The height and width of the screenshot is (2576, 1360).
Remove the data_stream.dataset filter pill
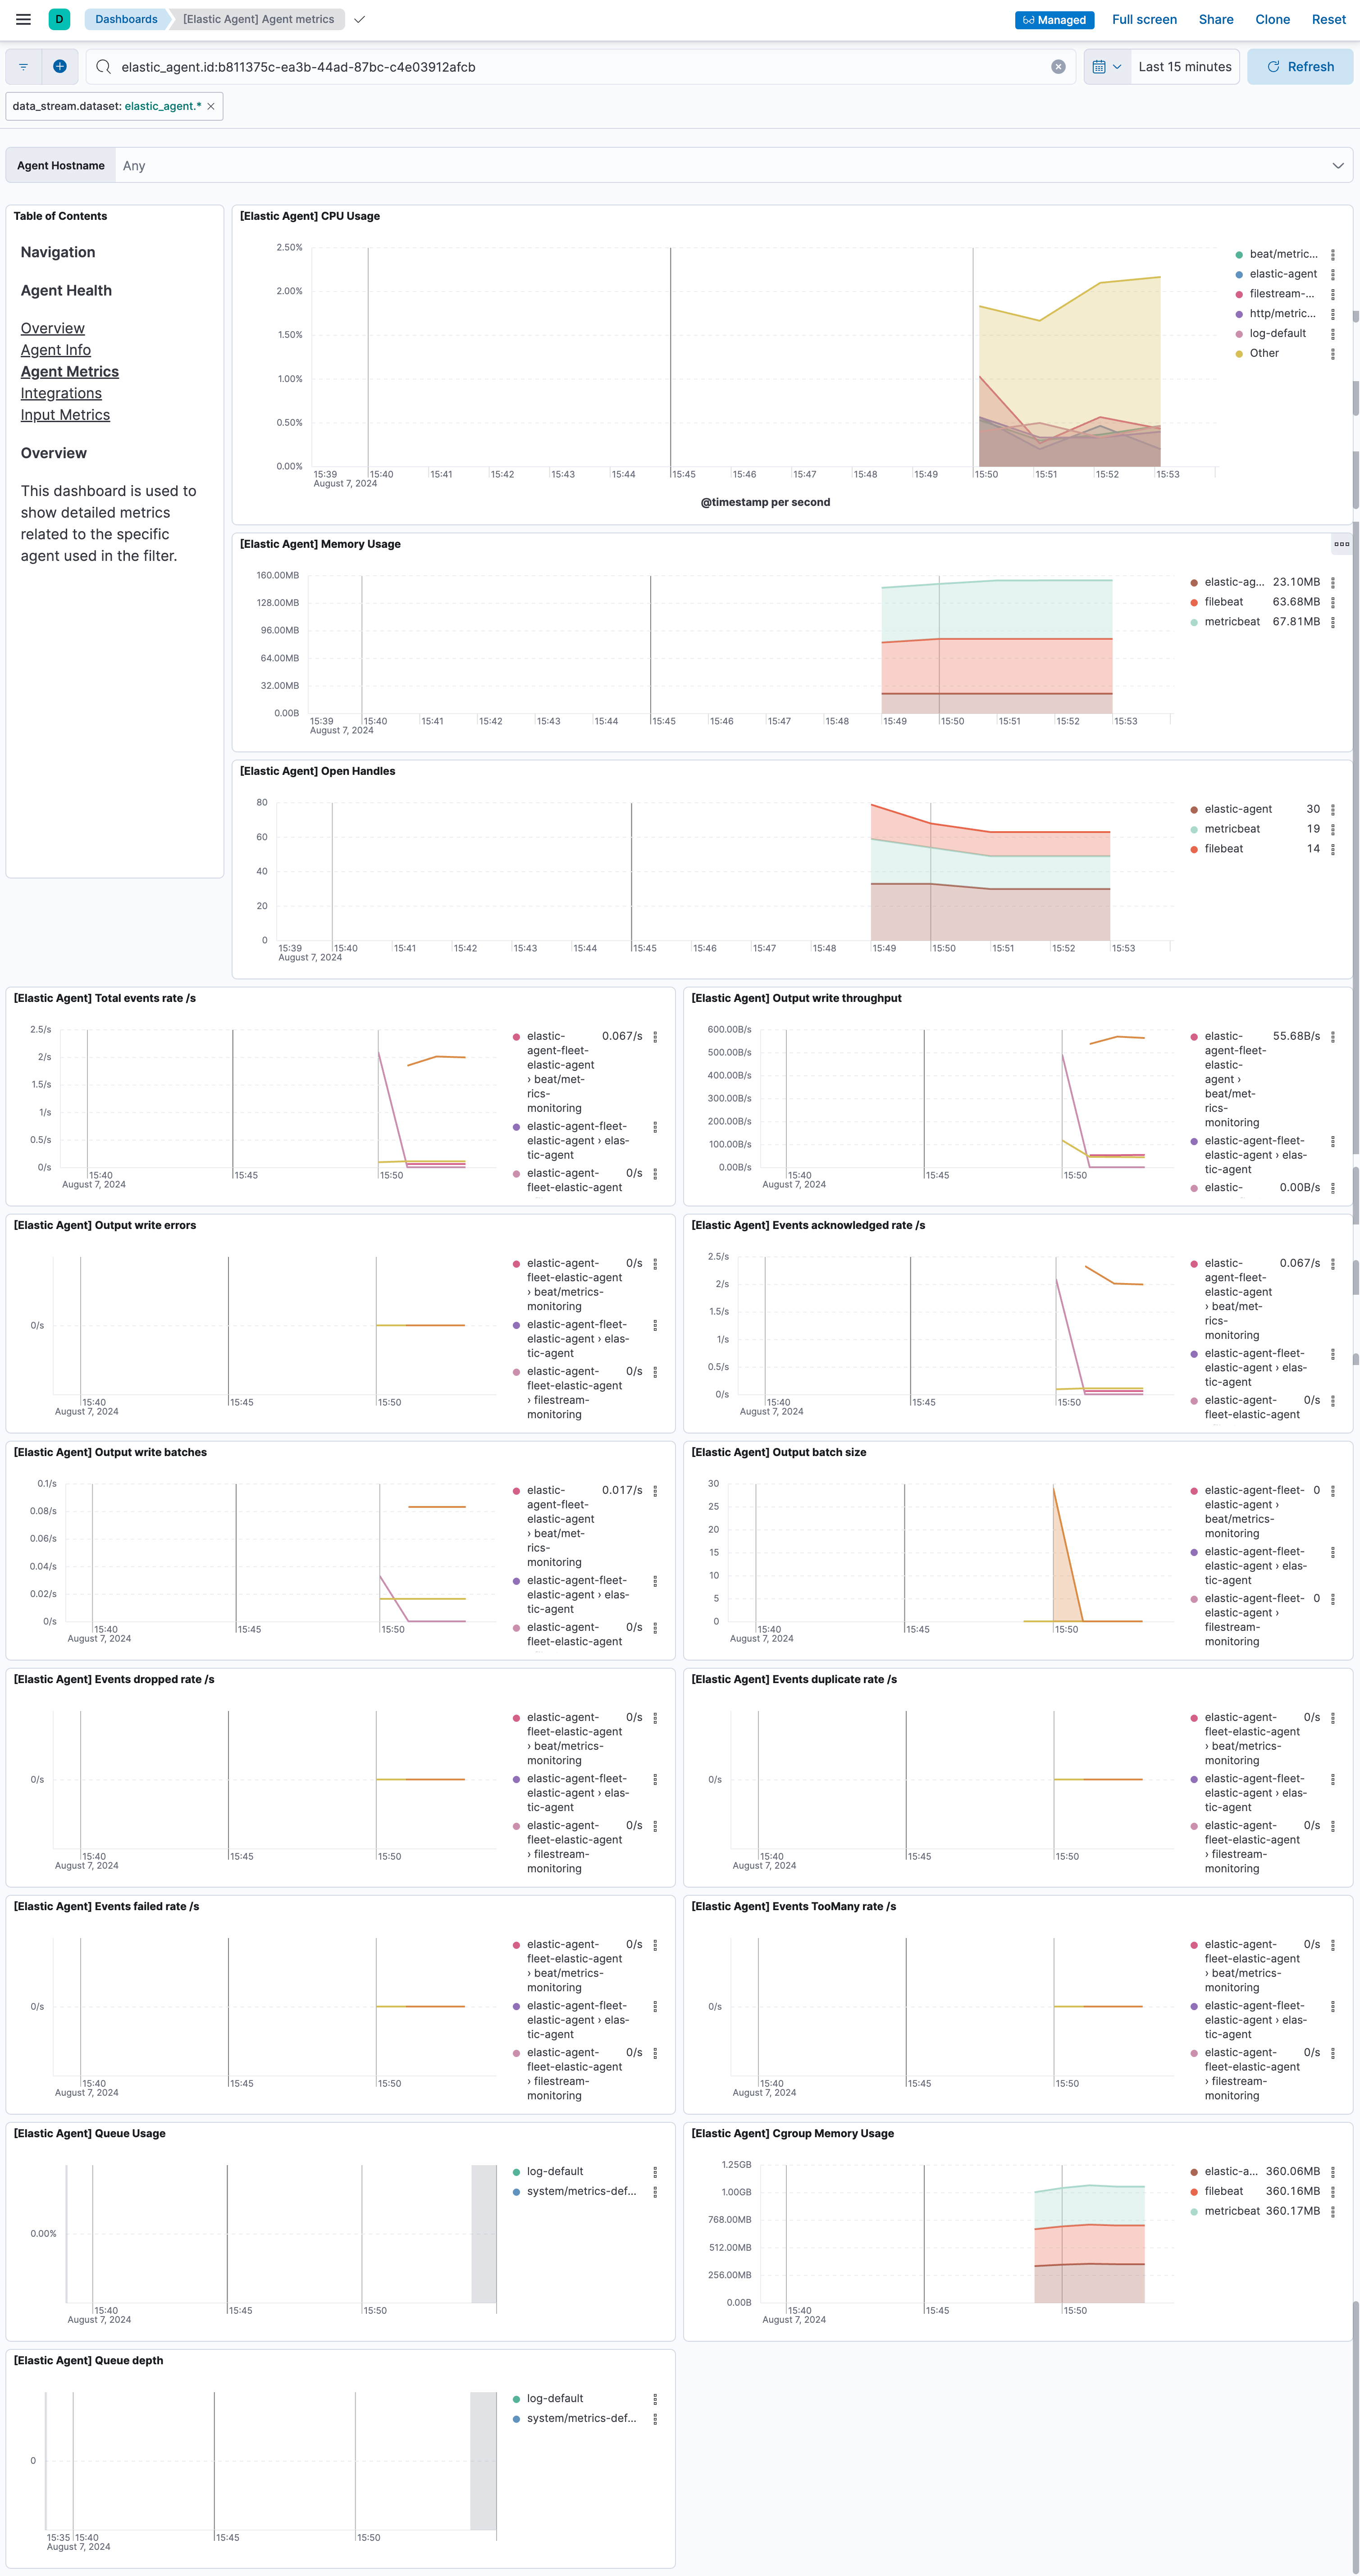(211, 106)
